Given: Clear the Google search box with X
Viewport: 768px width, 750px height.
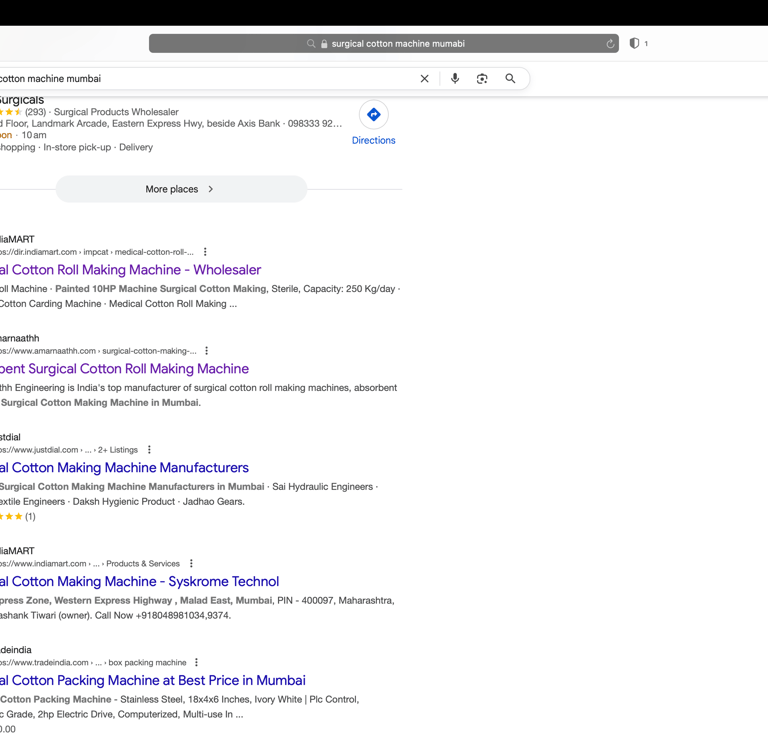Looking at the screenshot, I should pyautogui.click(x=425, y=78).
